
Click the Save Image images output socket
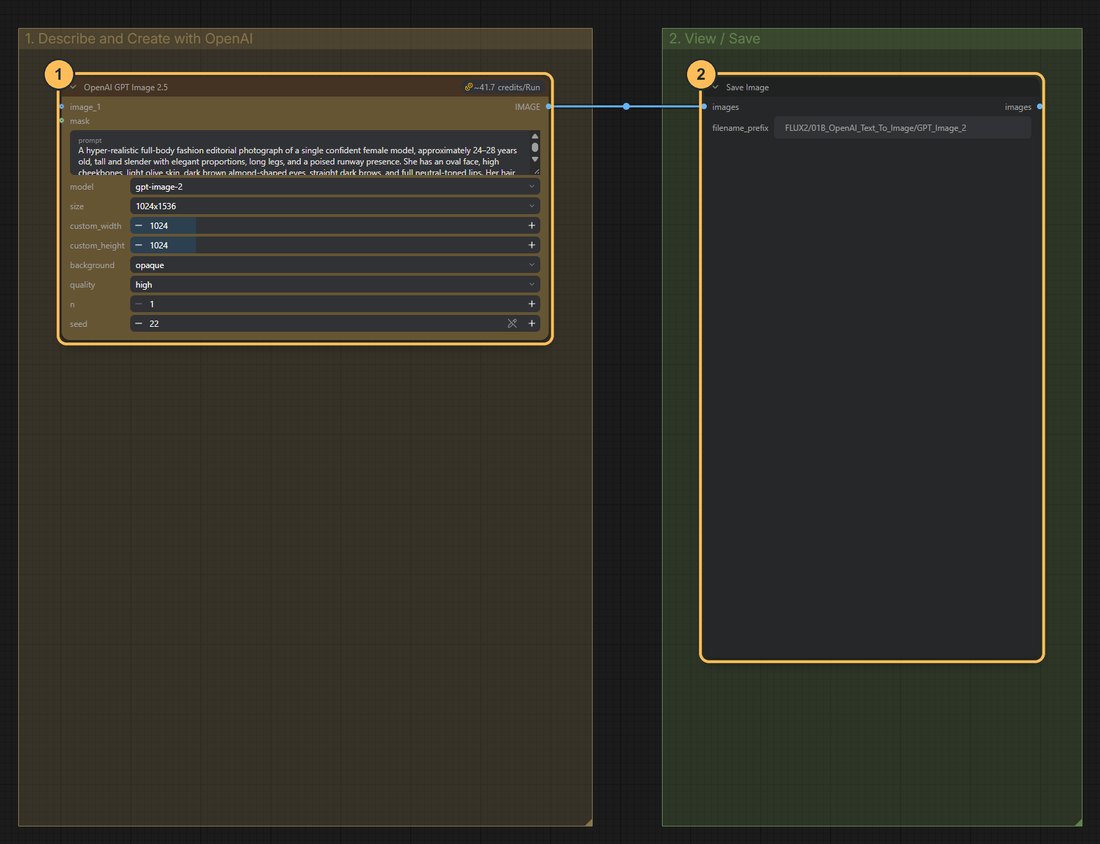[x=1040, y=107]
